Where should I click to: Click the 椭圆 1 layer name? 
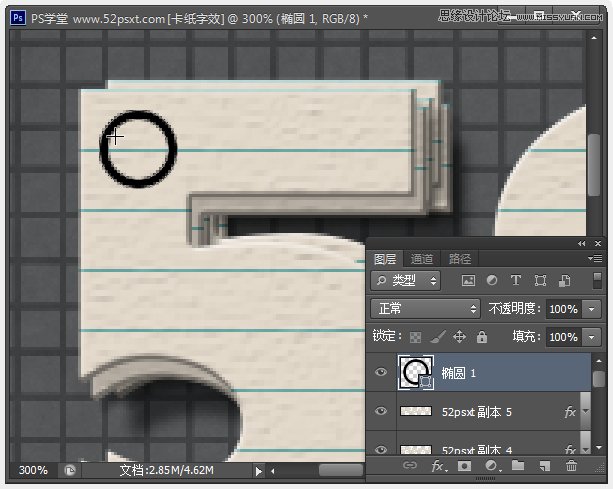coord(459,373)
